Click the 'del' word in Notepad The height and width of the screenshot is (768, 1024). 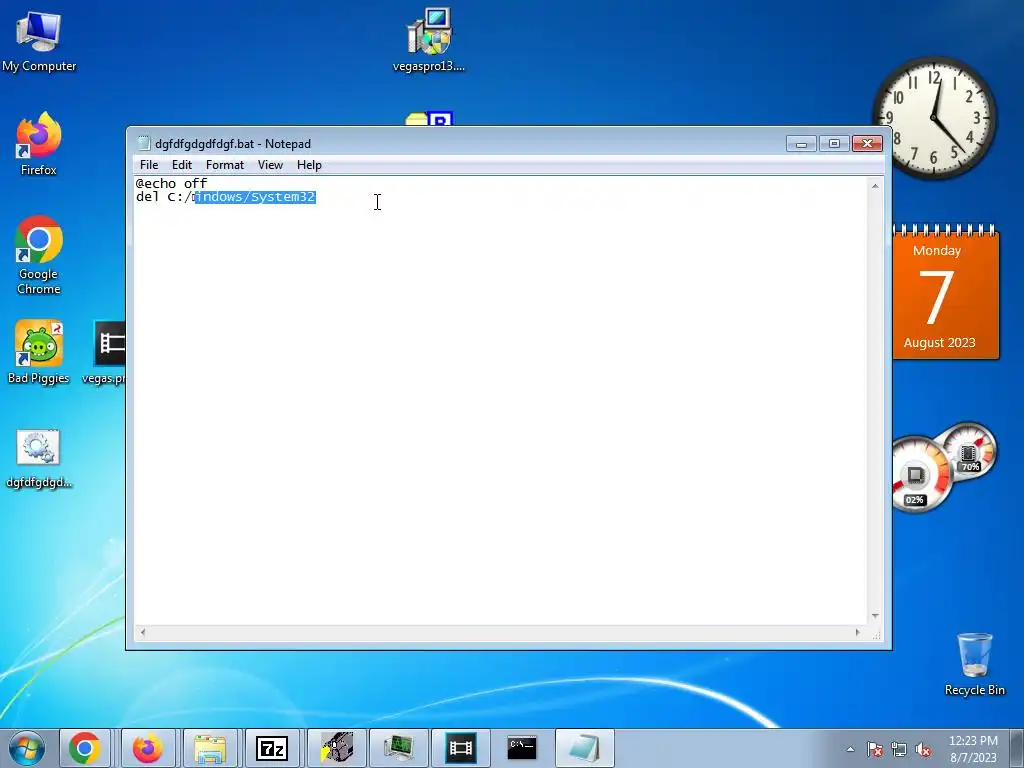click(x=147, y=197)
